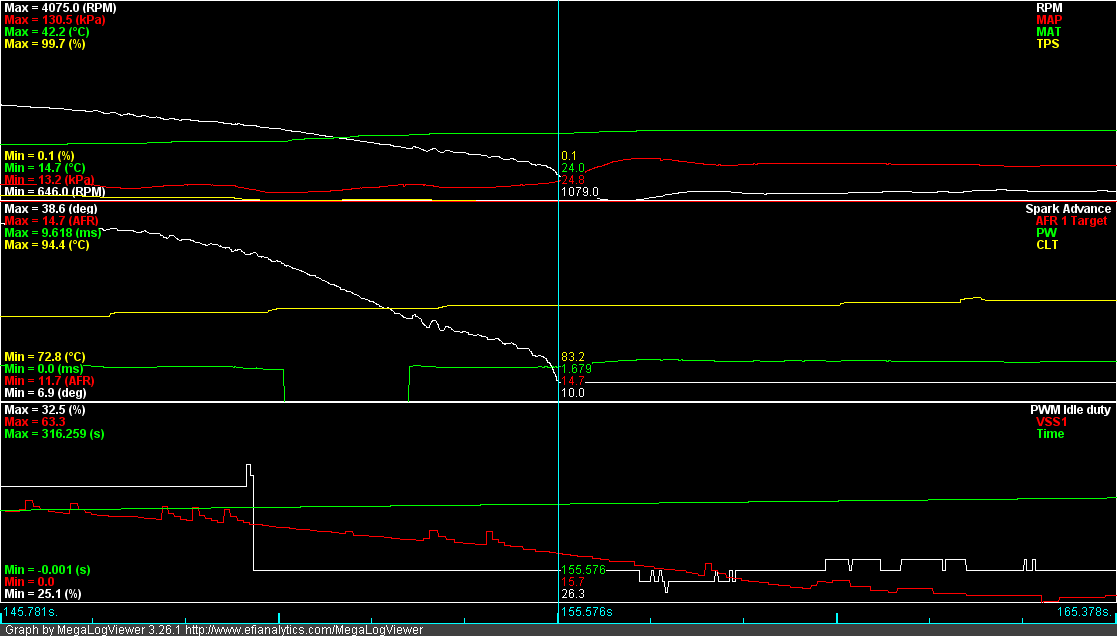Click the cursor CLT value 83.2
This screenshot has width=1117, height=636.
click(573, 357)
